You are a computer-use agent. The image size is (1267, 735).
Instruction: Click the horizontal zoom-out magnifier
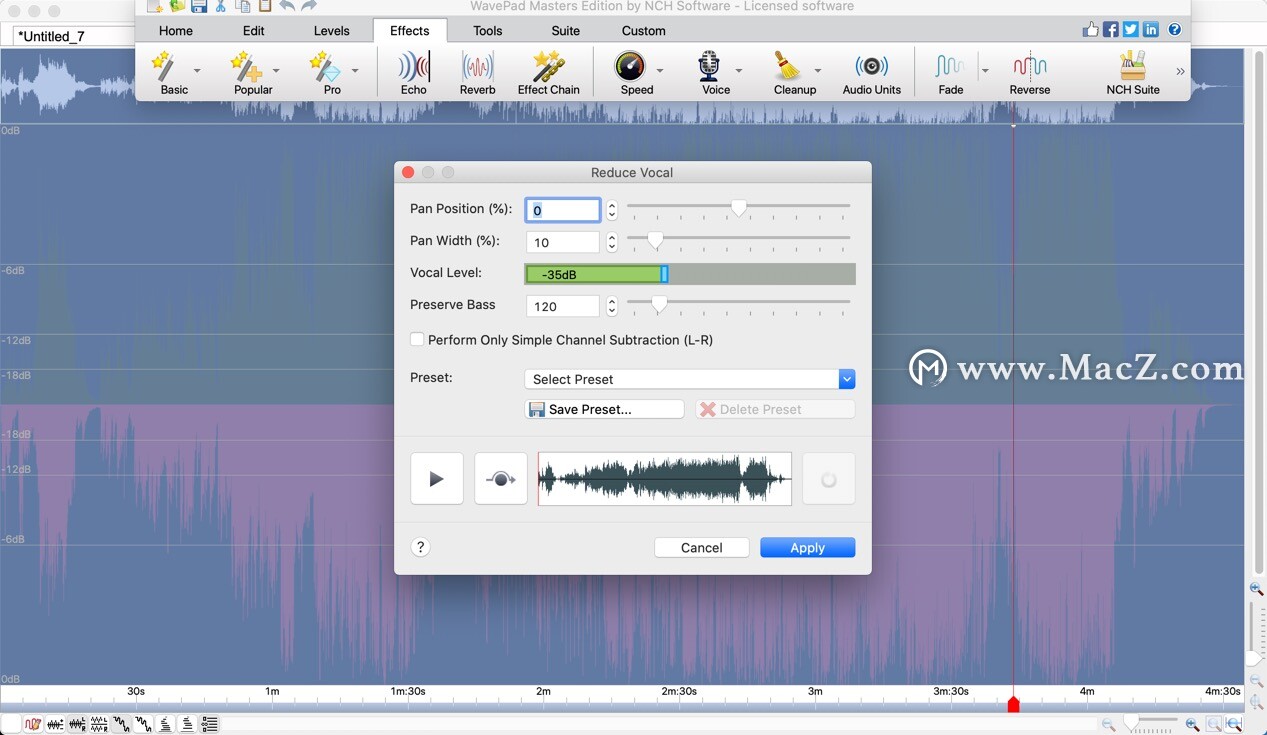pyautogui.click(x=1108, y=725)
